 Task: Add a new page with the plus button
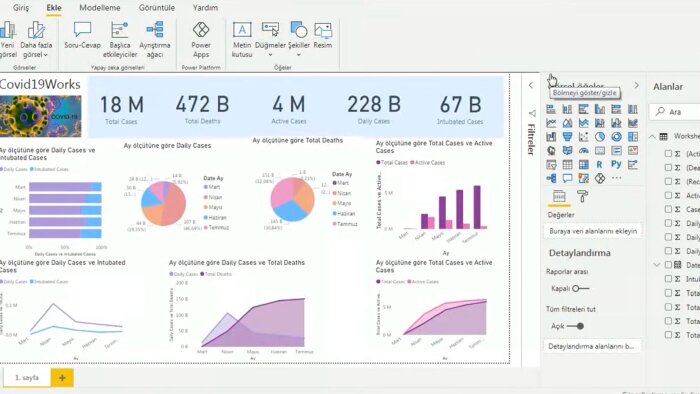click(62, 378)
